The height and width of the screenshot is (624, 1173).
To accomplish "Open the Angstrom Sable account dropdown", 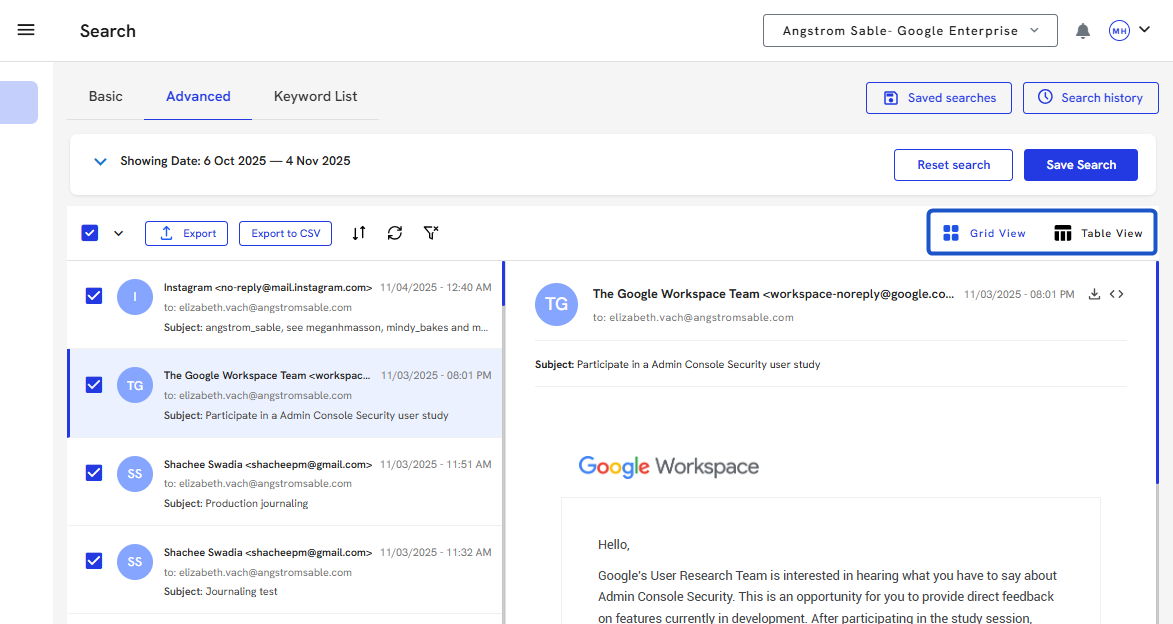I will pyautogui.click(x=909, y=31).
